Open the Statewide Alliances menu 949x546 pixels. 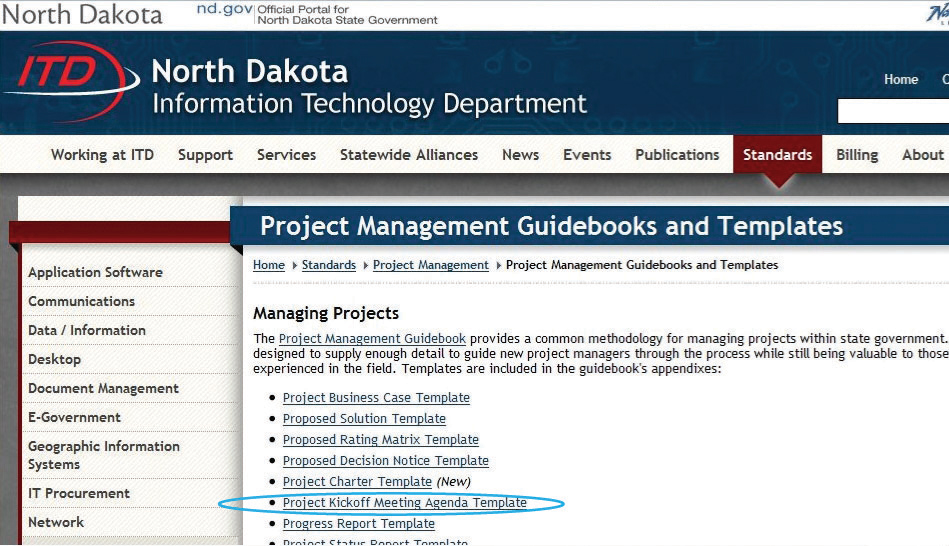409,155
